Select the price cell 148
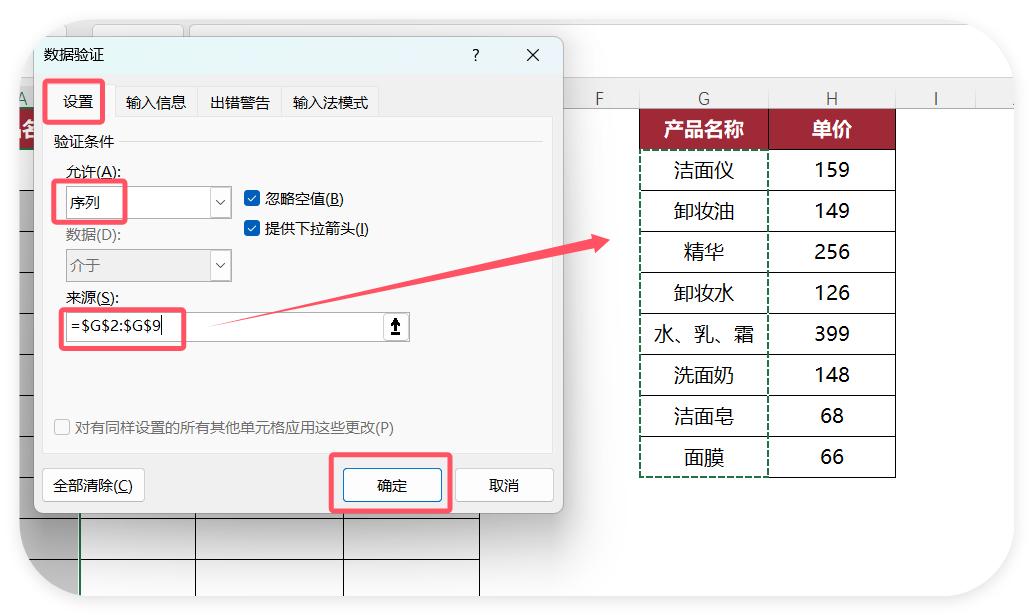 832,375
